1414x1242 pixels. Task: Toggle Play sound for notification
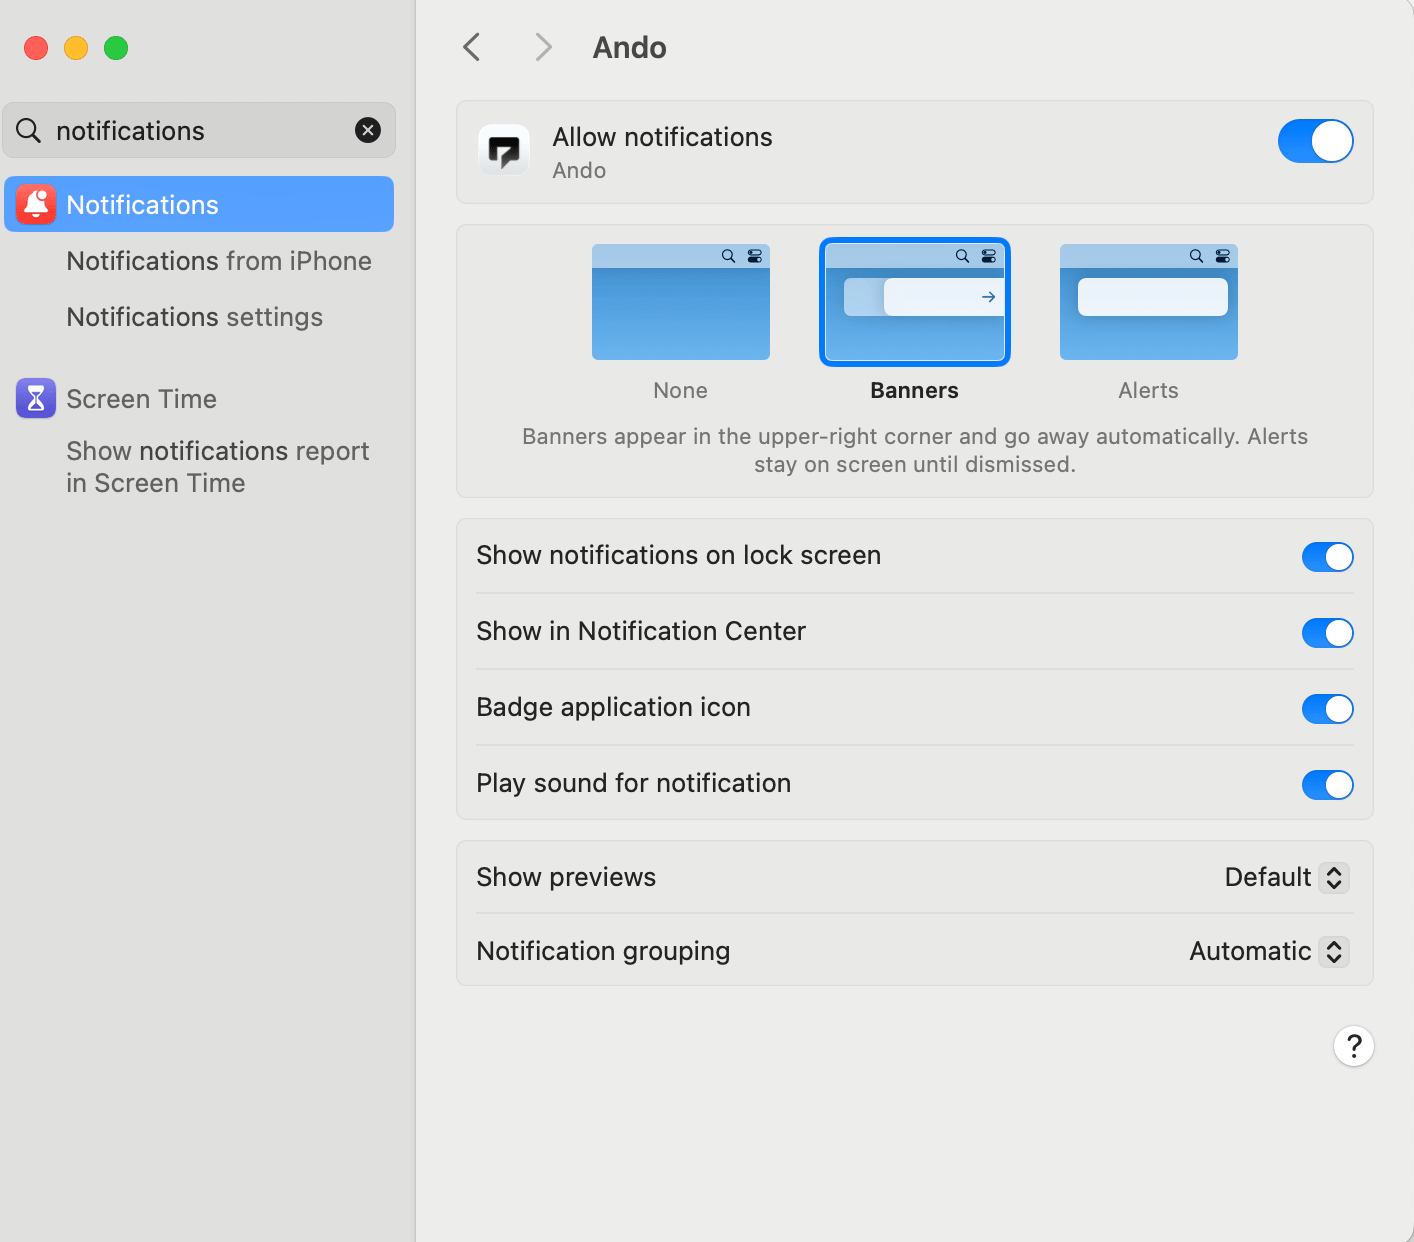(x=1328, y=785)
